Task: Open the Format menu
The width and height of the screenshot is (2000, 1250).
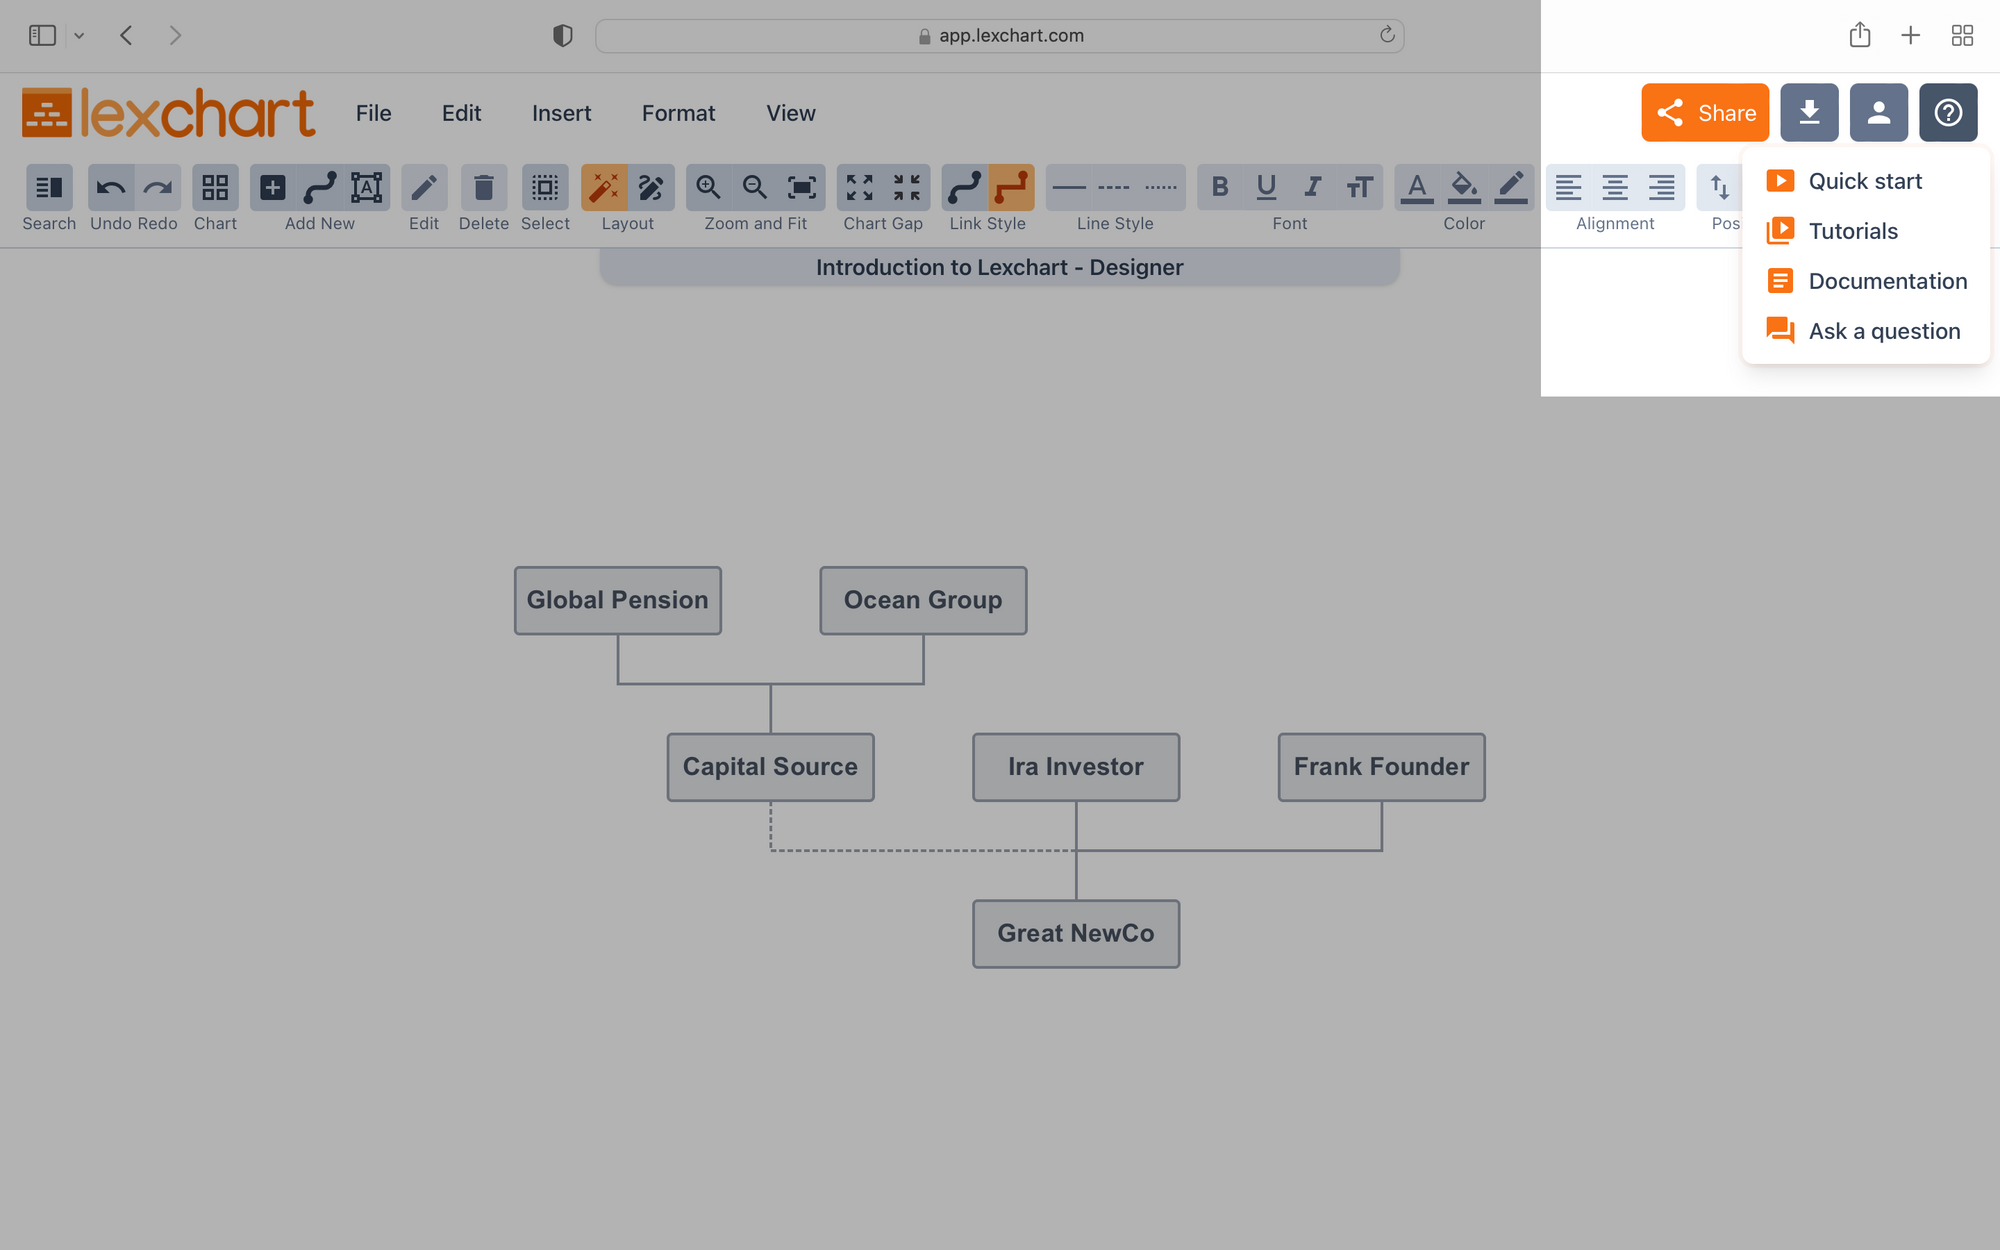Action: [x=678, y=112]
